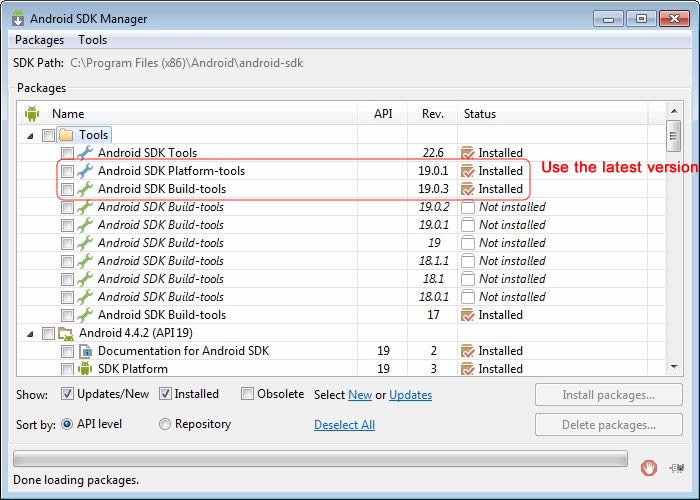Click the wrench icon for Build-tools 19.0.1
This screenshot has height=500, width=700.
85,225
